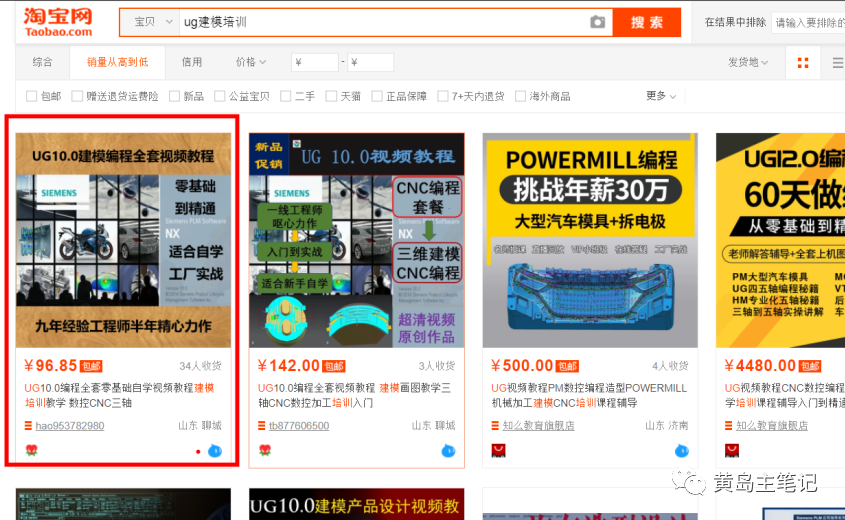Click the red heart badge under first product
This screenshot has height=520, width=845.
31,451
